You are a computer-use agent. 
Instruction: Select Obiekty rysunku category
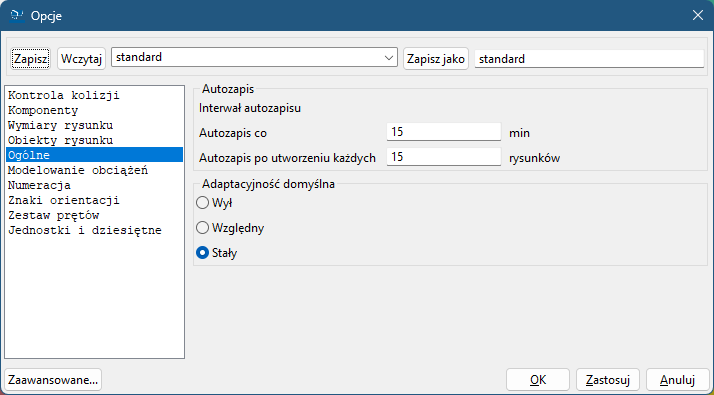[x=94, y=140]
